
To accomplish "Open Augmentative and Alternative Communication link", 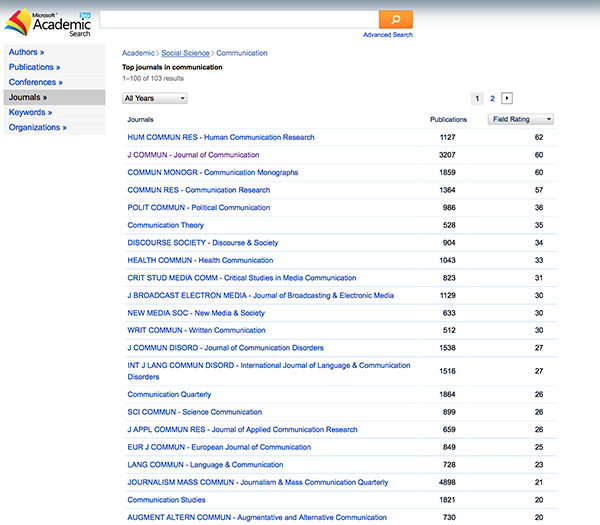I will pos(257,518).
